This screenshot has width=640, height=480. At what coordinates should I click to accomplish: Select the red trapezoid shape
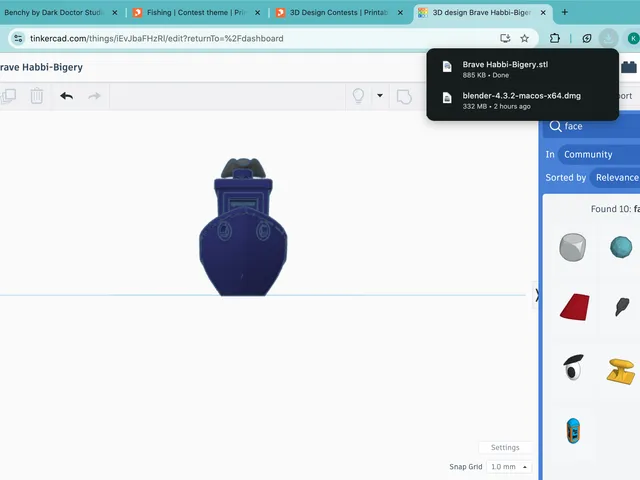coord(575,307)
